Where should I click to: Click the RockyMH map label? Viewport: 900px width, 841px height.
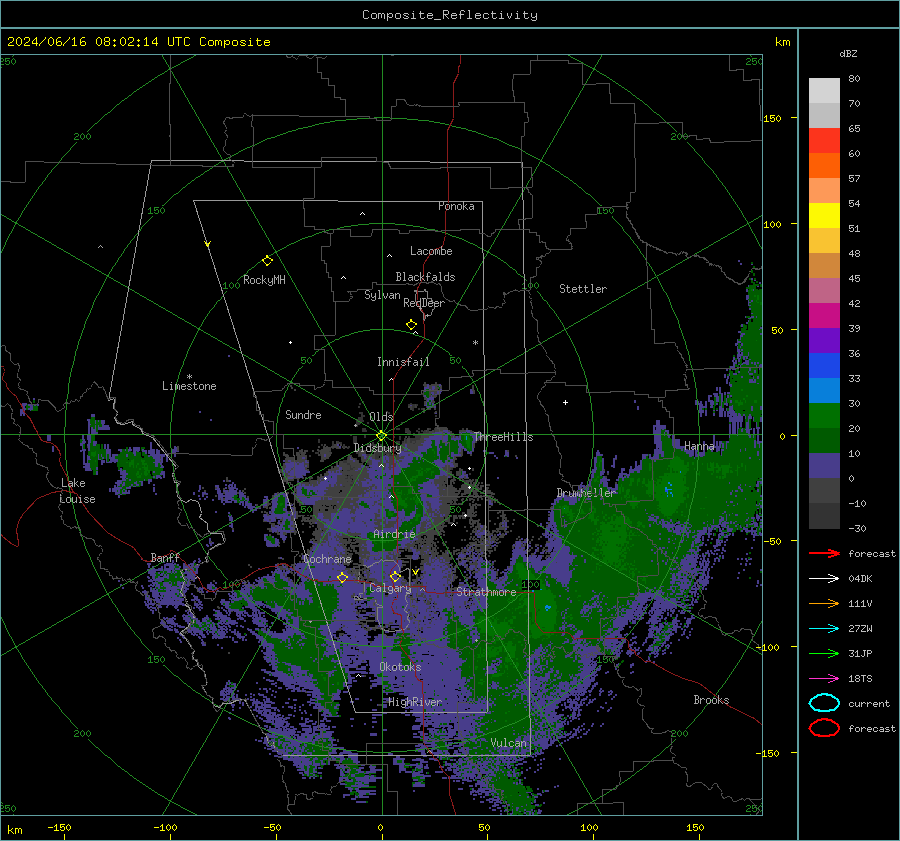tap(264, 280)
